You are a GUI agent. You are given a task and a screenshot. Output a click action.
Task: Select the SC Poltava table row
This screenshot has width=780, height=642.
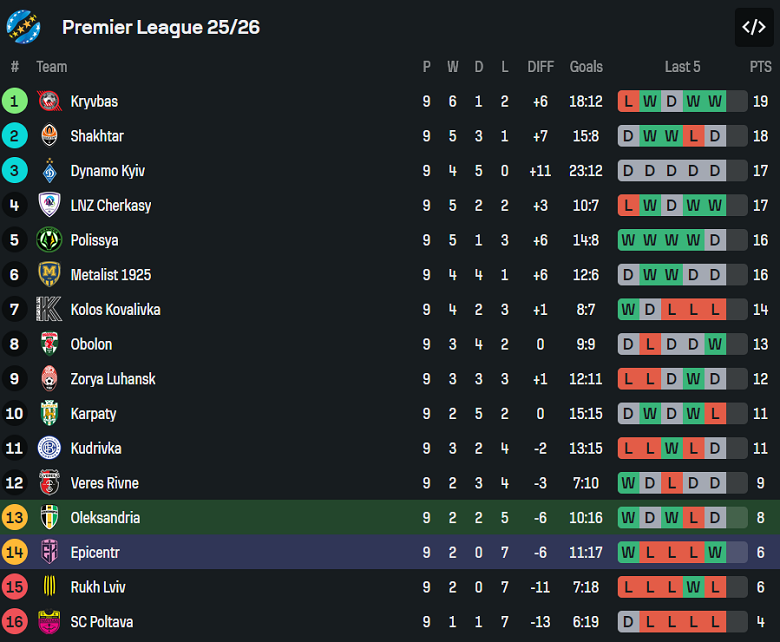pyautogui.click(x=390, y=622)
